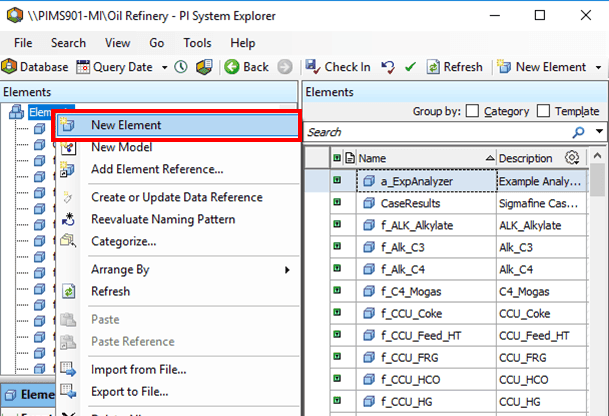Enable Group by Category checkbox
609x416 pixels.
pyautogui.click(x=473, y=111)
